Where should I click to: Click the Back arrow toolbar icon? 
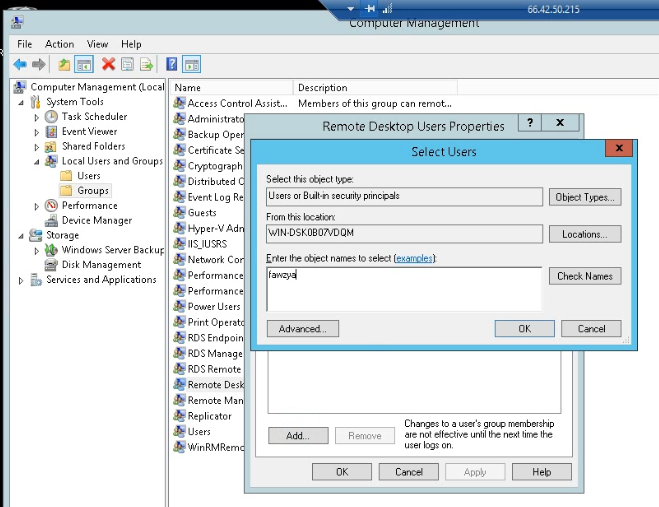(x=19, y=64)
